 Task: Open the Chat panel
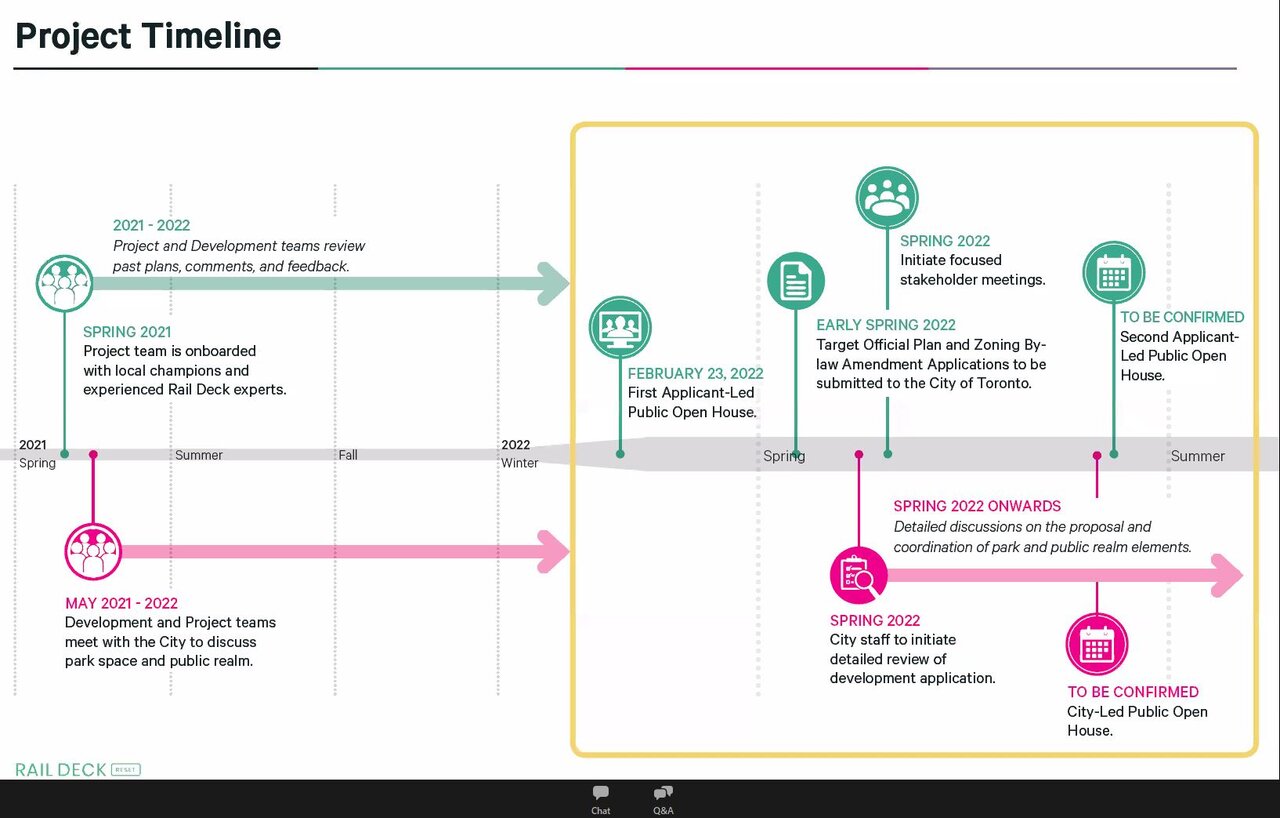click(x=600, y=798)
